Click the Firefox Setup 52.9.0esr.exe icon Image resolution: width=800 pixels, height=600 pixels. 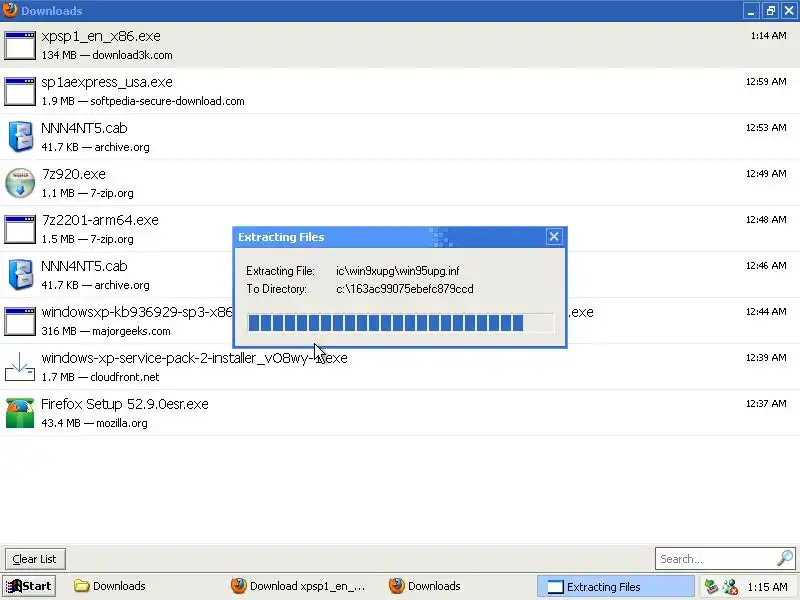pyautogui.click(x=20, y=413)
